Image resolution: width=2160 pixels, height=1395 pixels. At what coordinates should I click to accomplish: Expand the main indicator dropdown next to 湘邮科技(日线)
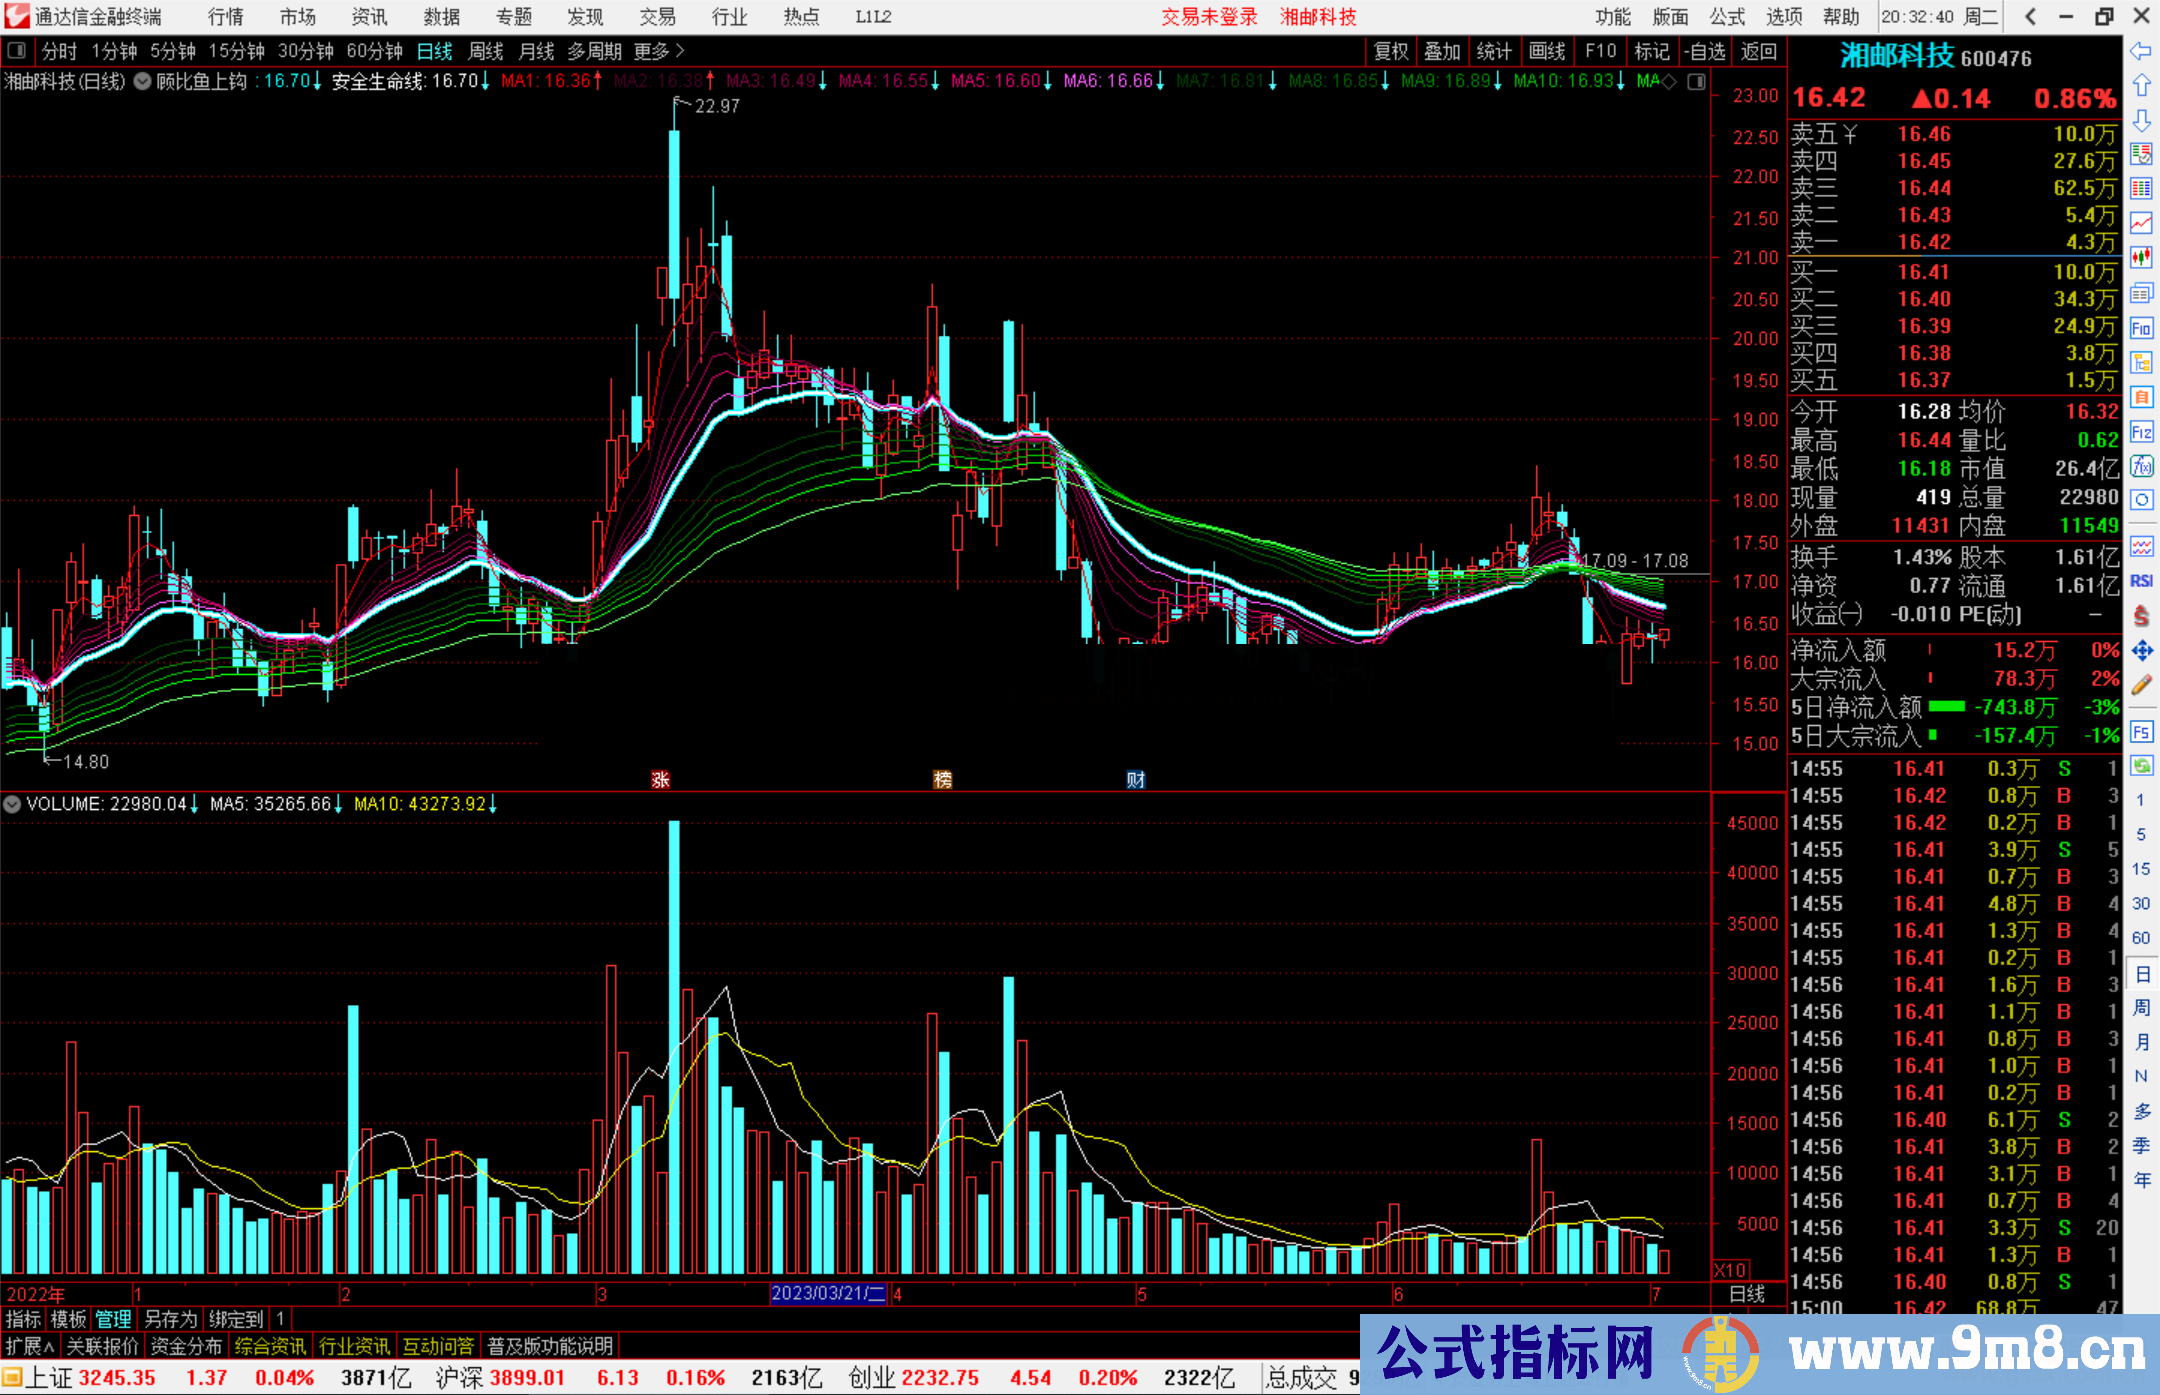[143, 81]
